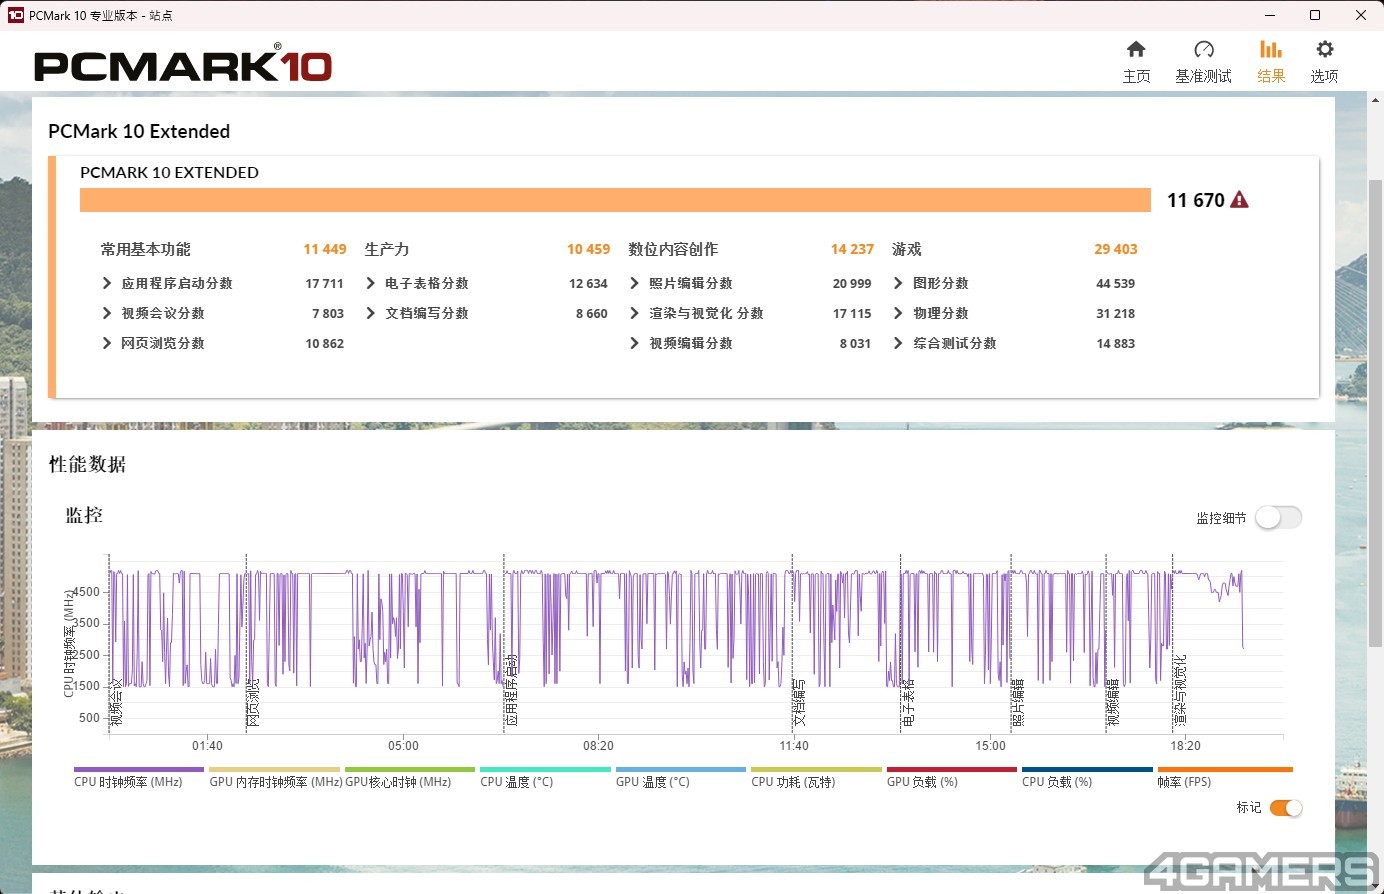This screenshot has height=894, width=1384.
Task: Click the 照片编辑 marker on the chart
Action: (x=1019, y=701)
